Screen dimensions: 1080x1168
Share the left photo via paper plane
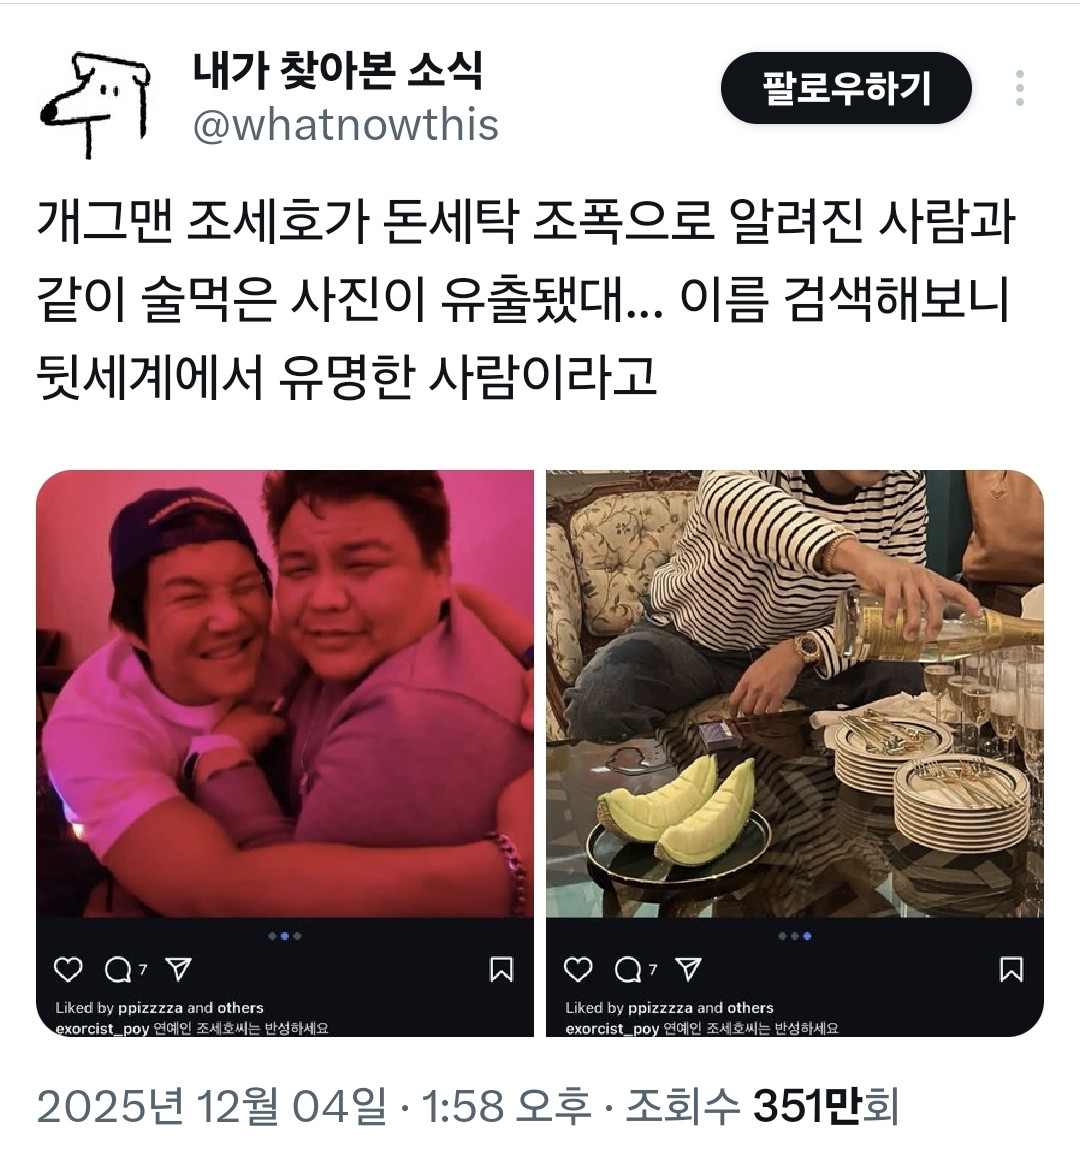179,969
